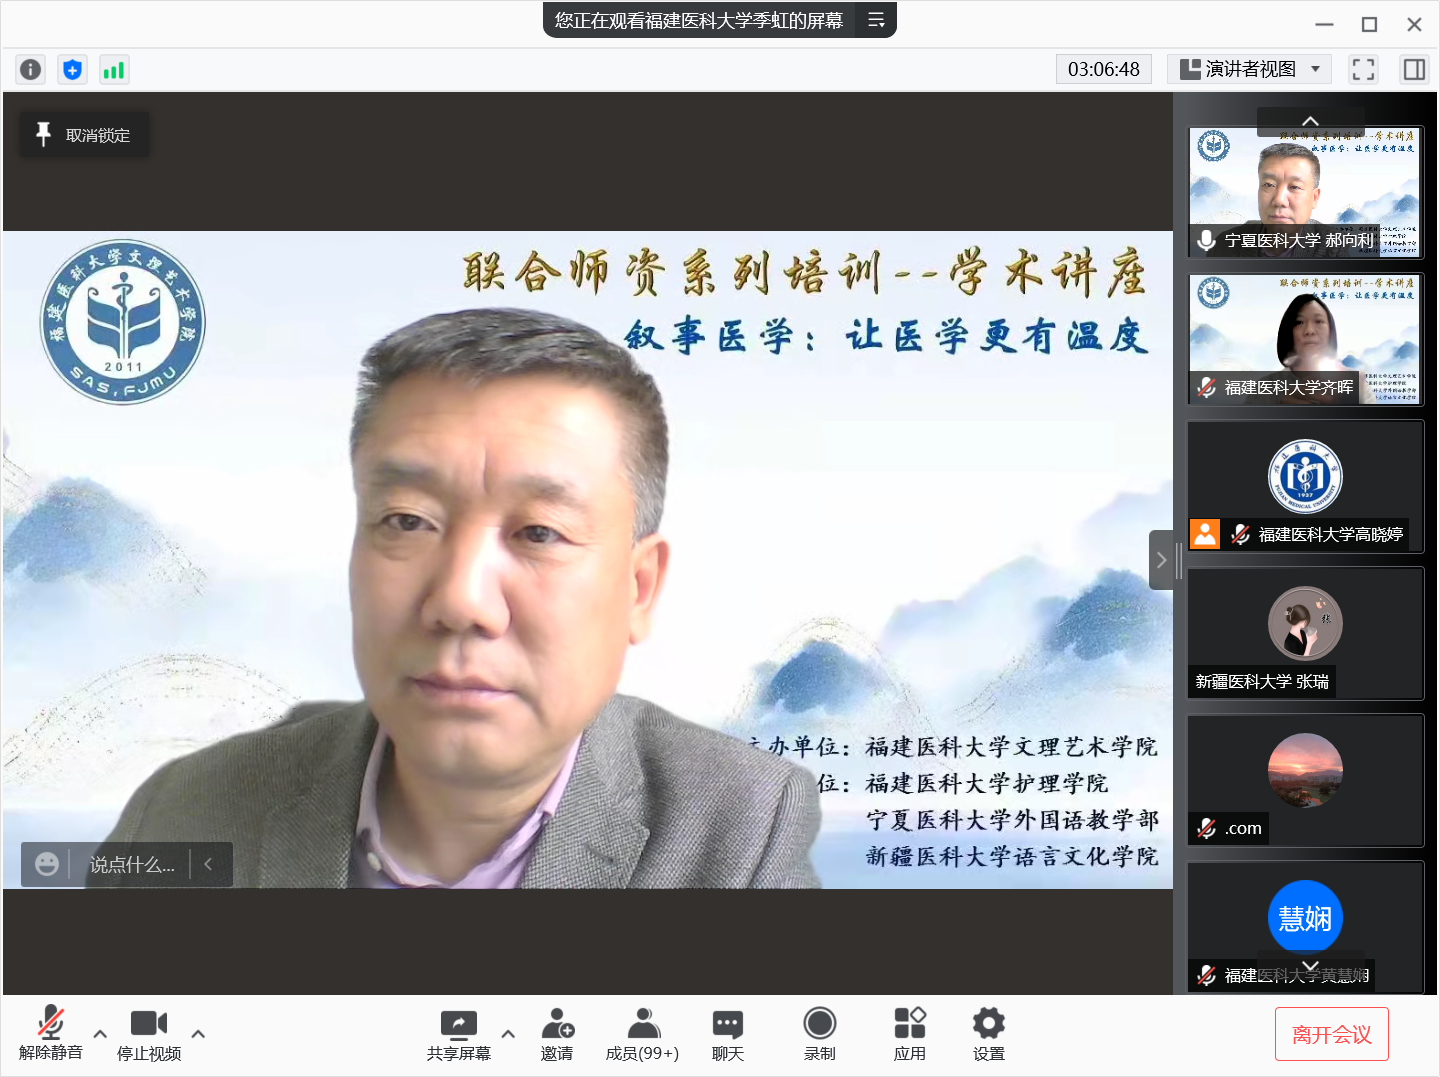
Task: Unpin video with 取消锁定
Action: (x=85, y=135)
